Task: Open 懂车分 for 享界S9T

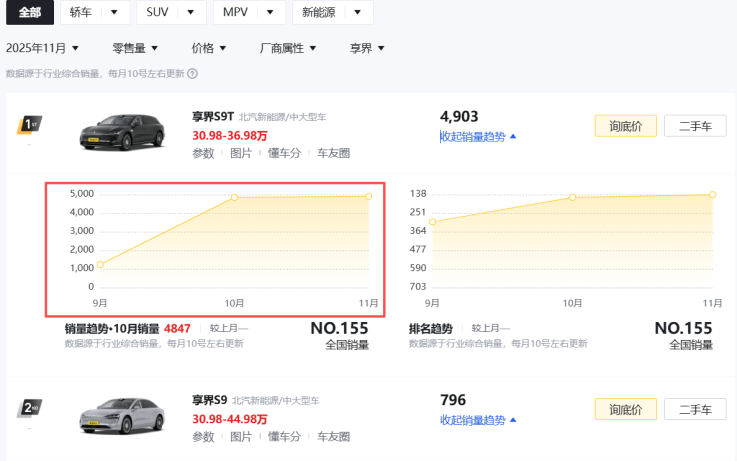Action: (x=284, y=153)
